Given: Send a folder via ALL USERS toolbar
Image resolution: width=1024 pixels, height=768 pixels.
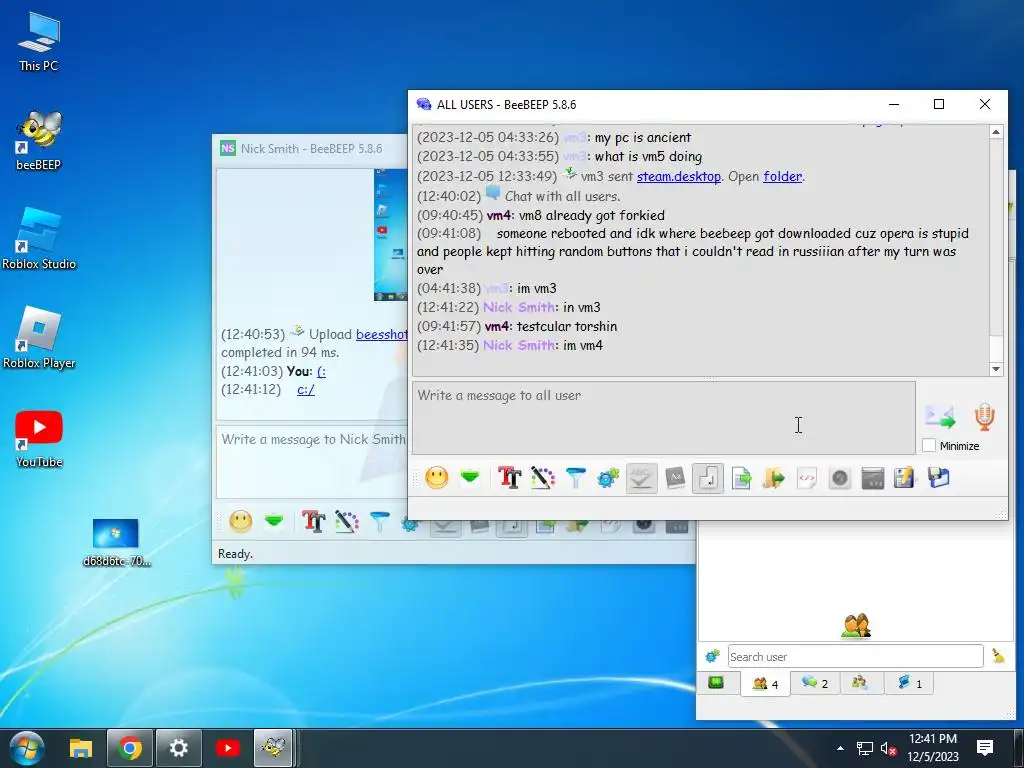Looking at the screenshot, I should pyautogui.click(x=774, y=478).
